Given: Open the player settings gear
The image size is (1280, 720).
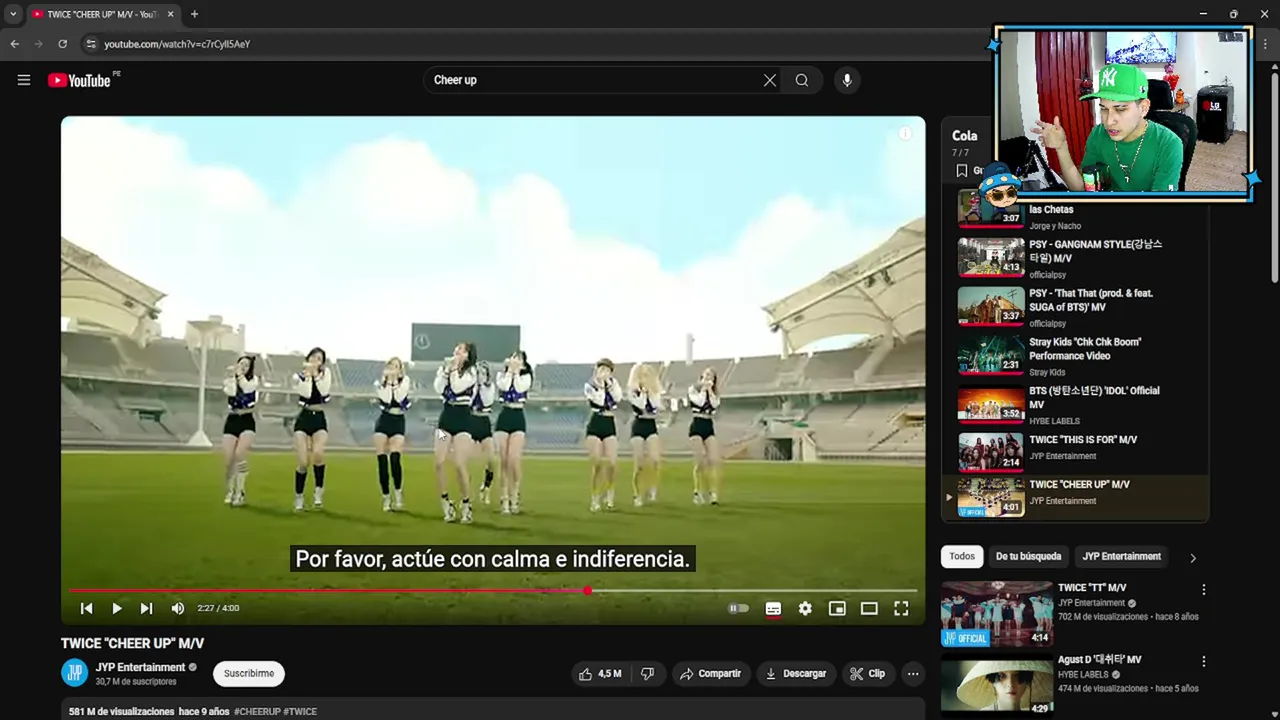Looking at the screenshot, I should [805, 608].
